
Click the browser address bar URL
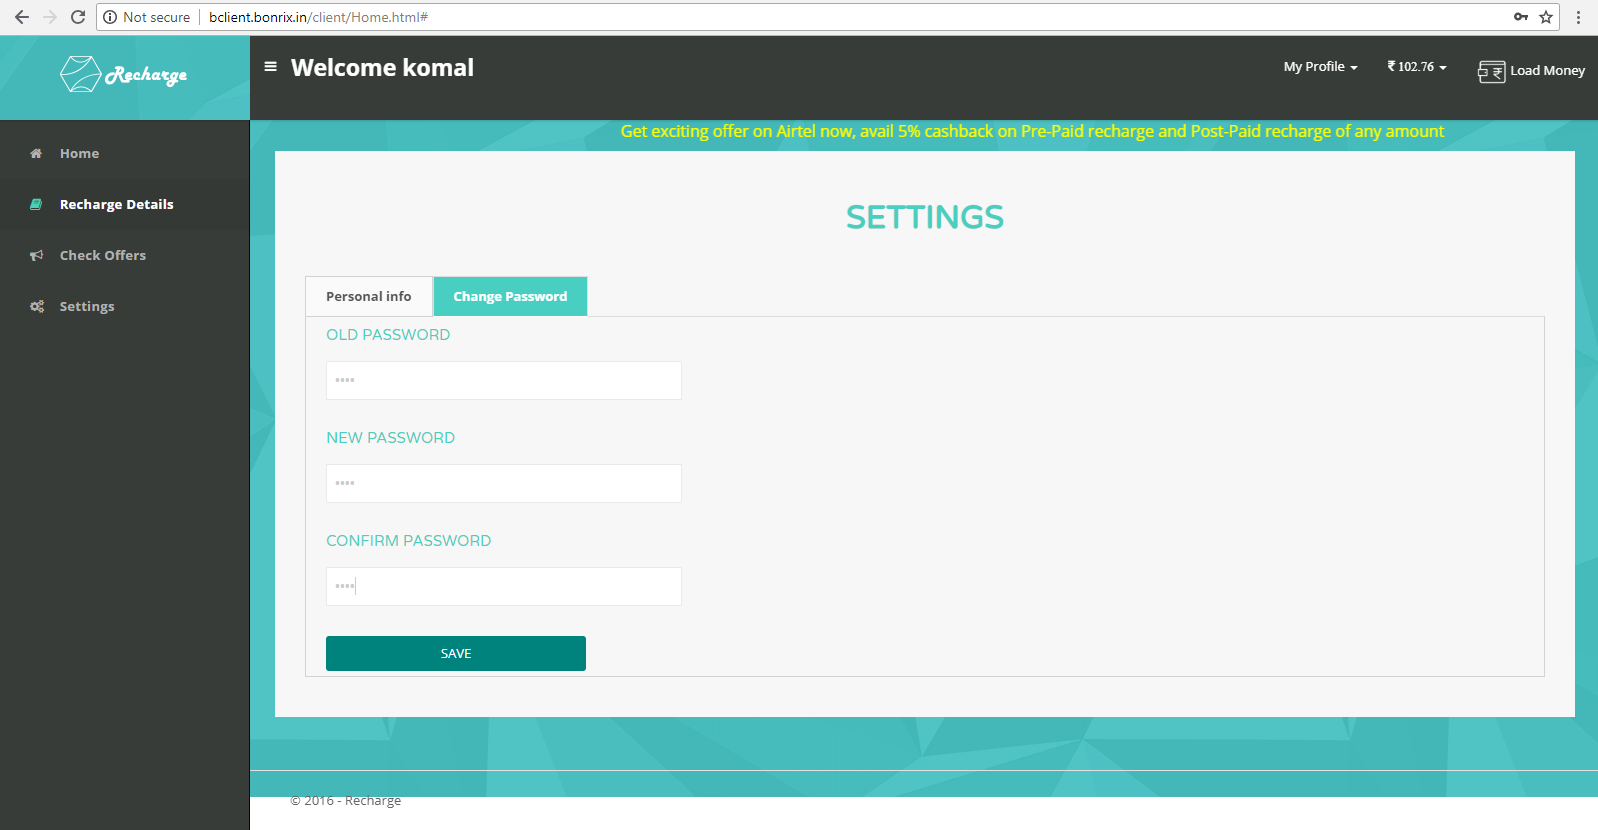point(318,17)
